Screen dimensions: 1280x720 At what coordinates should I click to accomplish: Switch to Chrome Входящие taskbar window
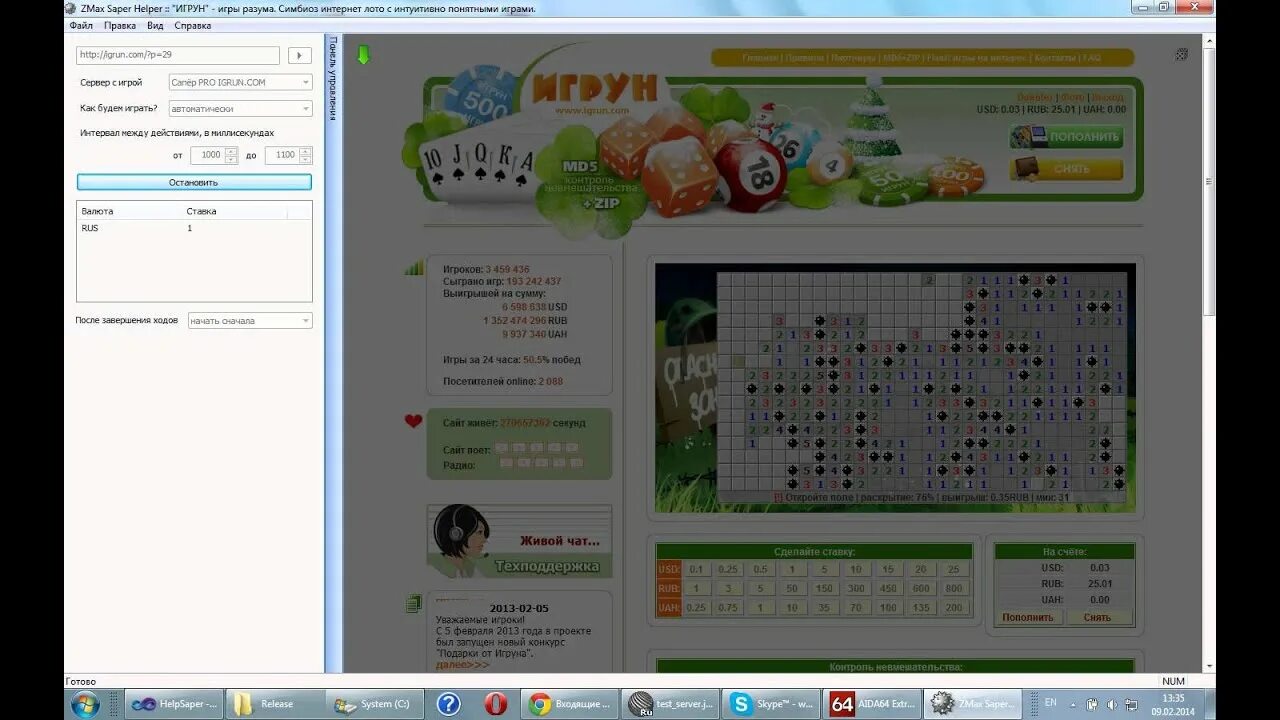coord(569,704)
